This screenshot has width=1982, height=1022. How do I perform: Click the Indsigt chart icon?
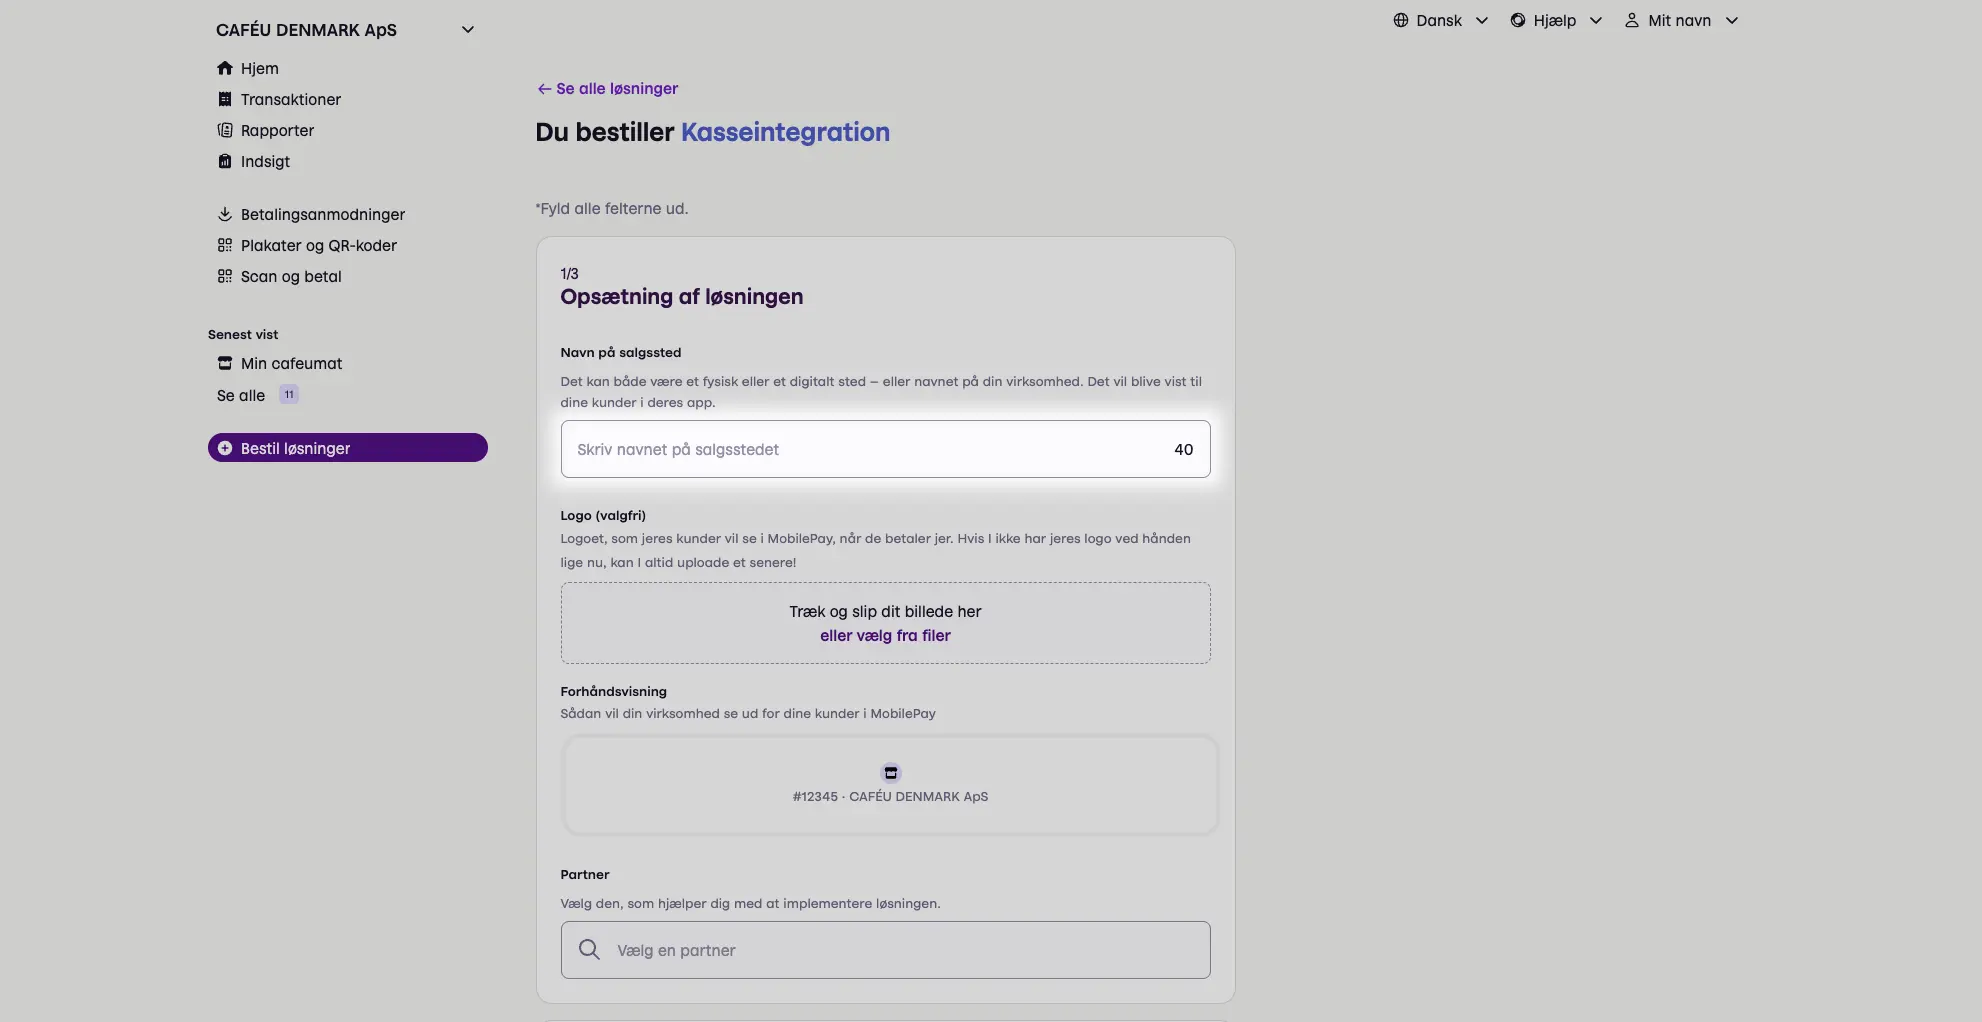(225, 161)
